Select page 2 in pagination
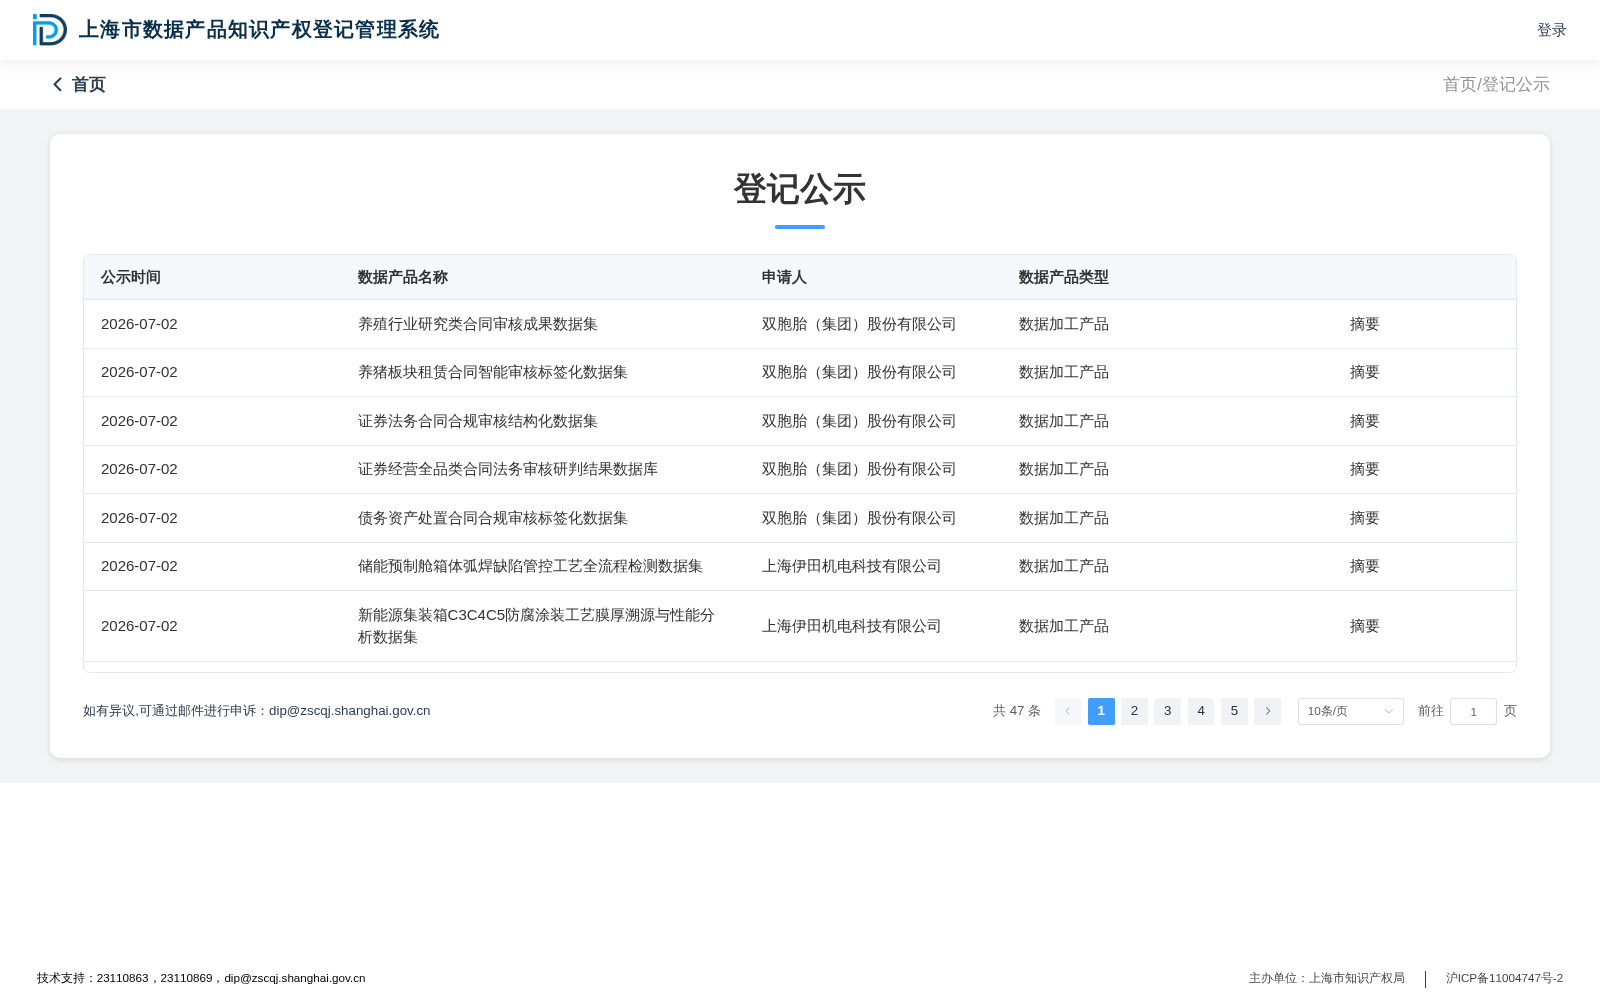 point(1134,711)
